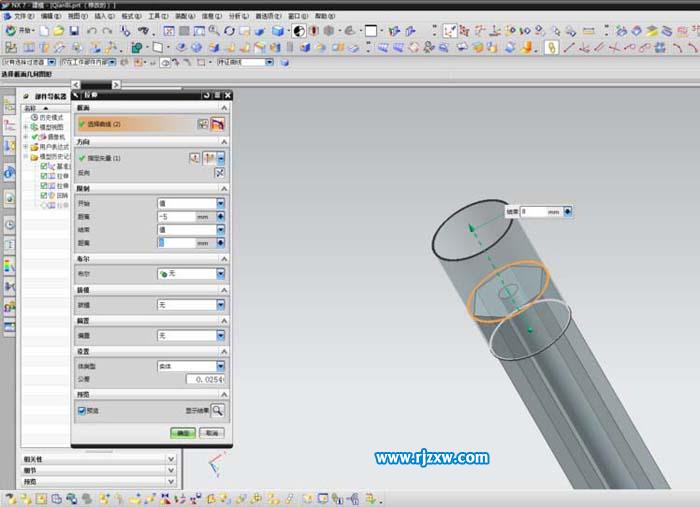Click the white color swatch in the toolbar
This screenshot has width=700, height=507.
(371, 32)
